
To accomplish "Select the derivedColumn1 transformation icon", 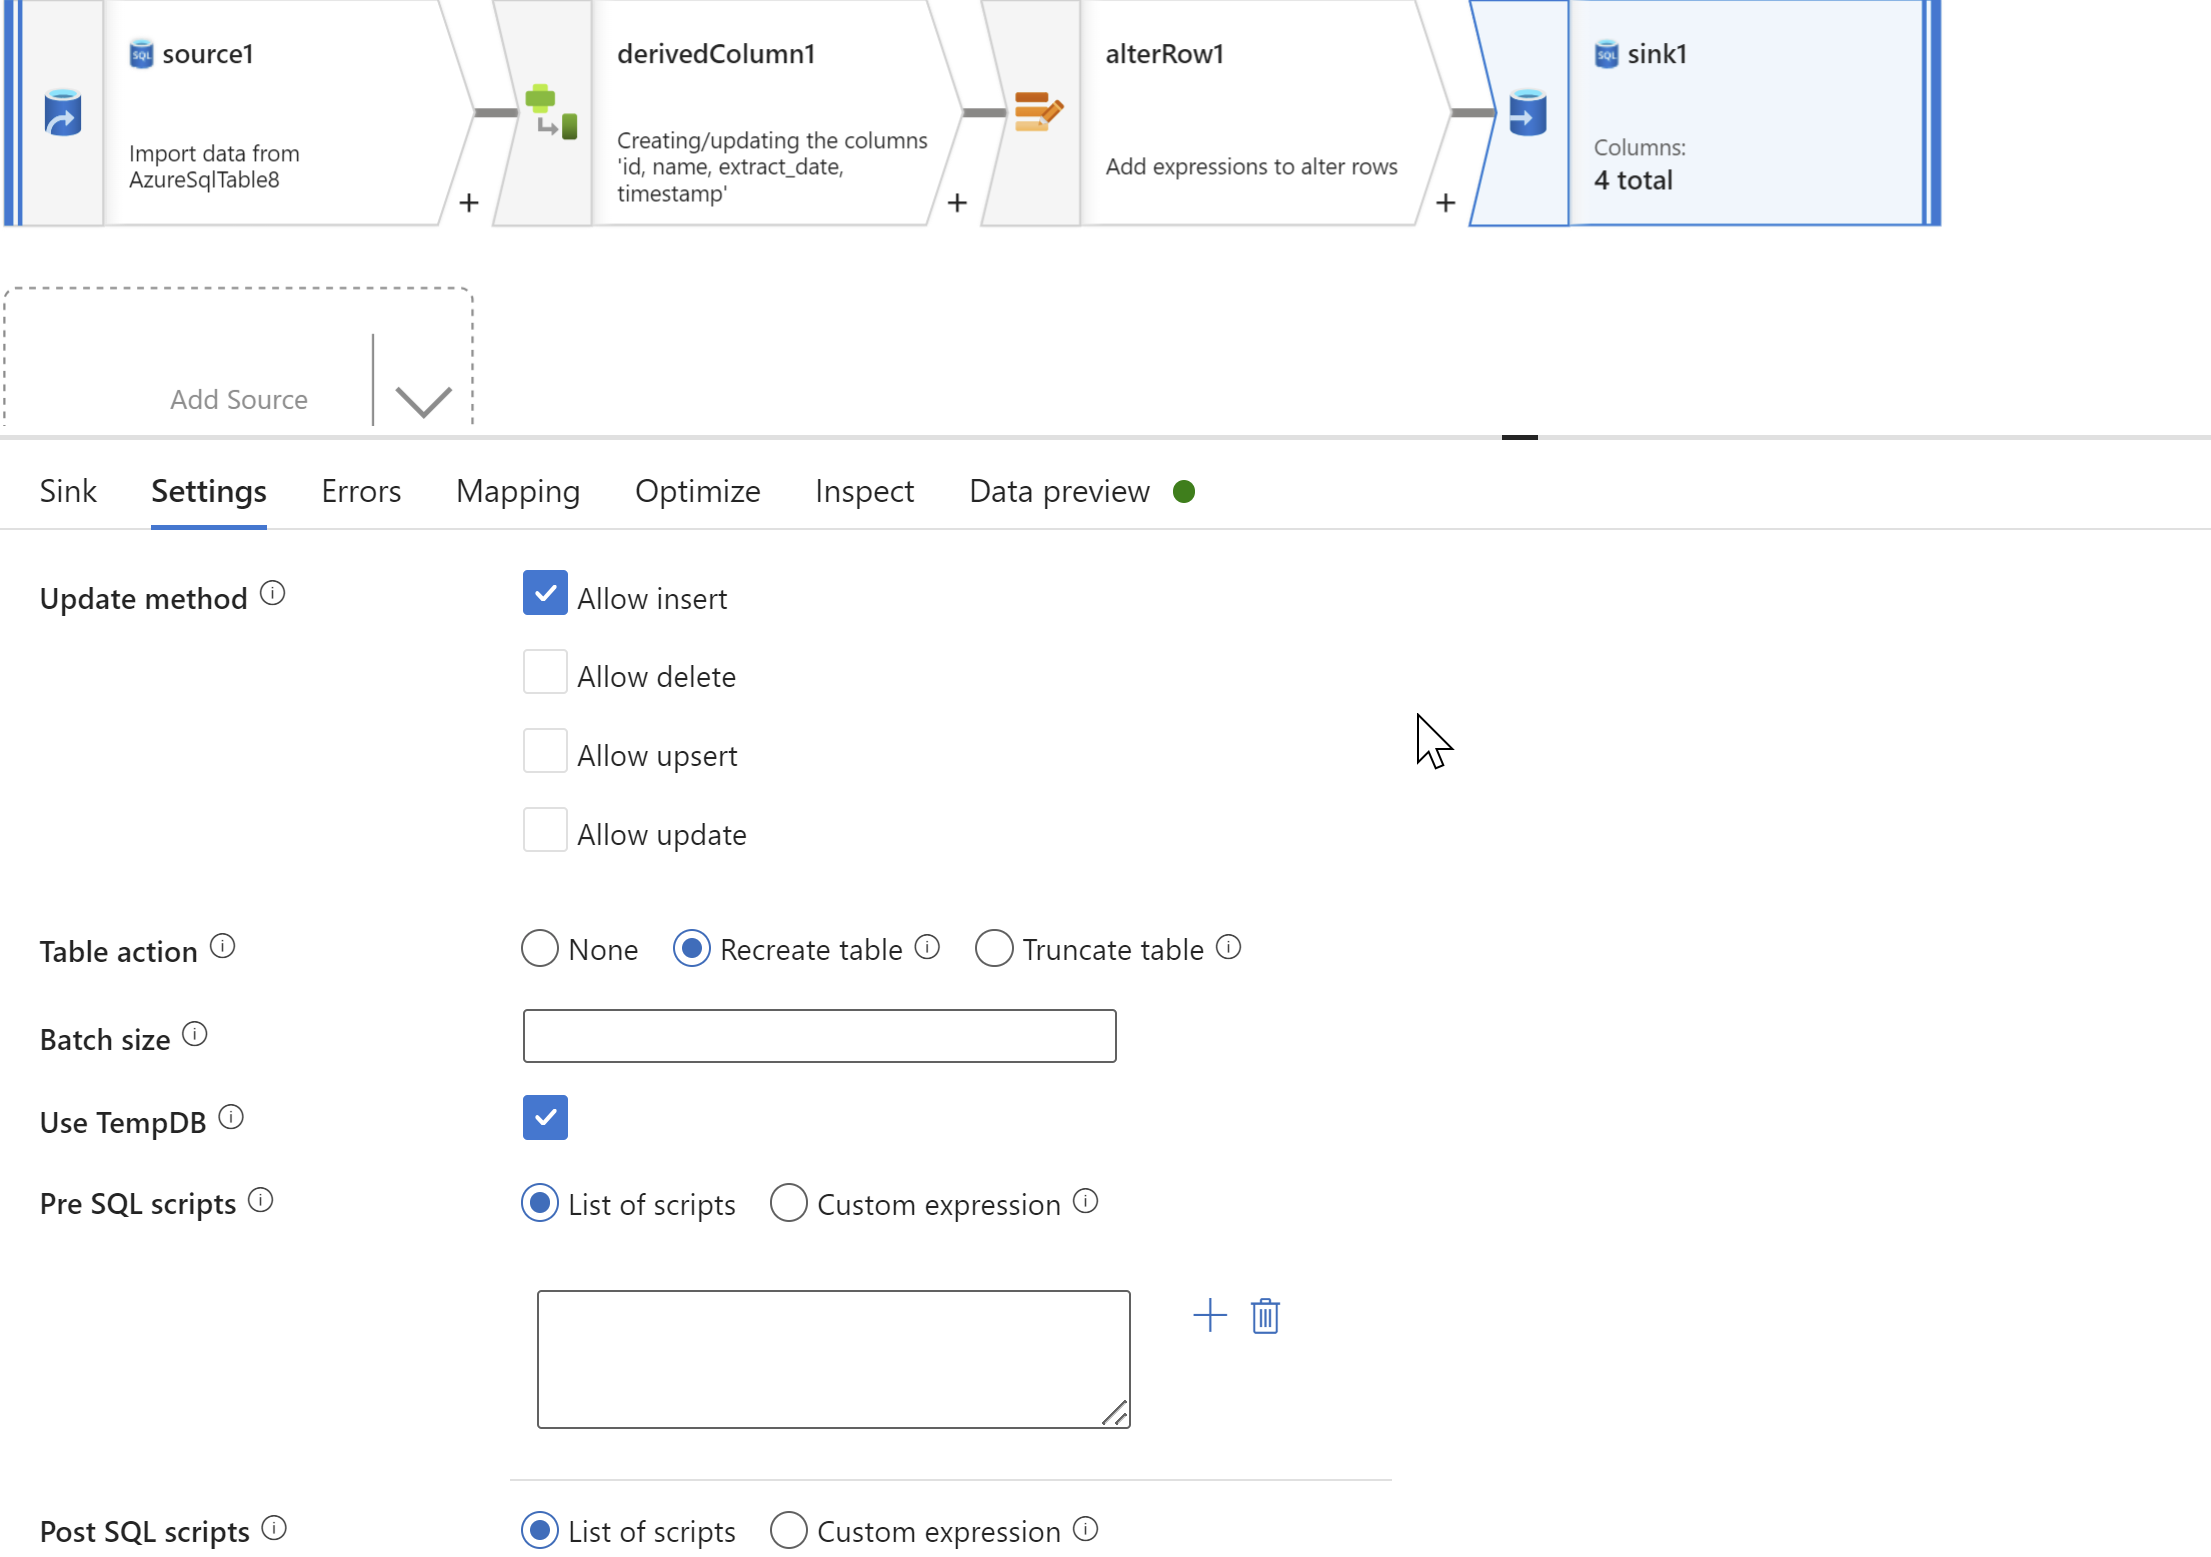I will [x=550, y=112].
